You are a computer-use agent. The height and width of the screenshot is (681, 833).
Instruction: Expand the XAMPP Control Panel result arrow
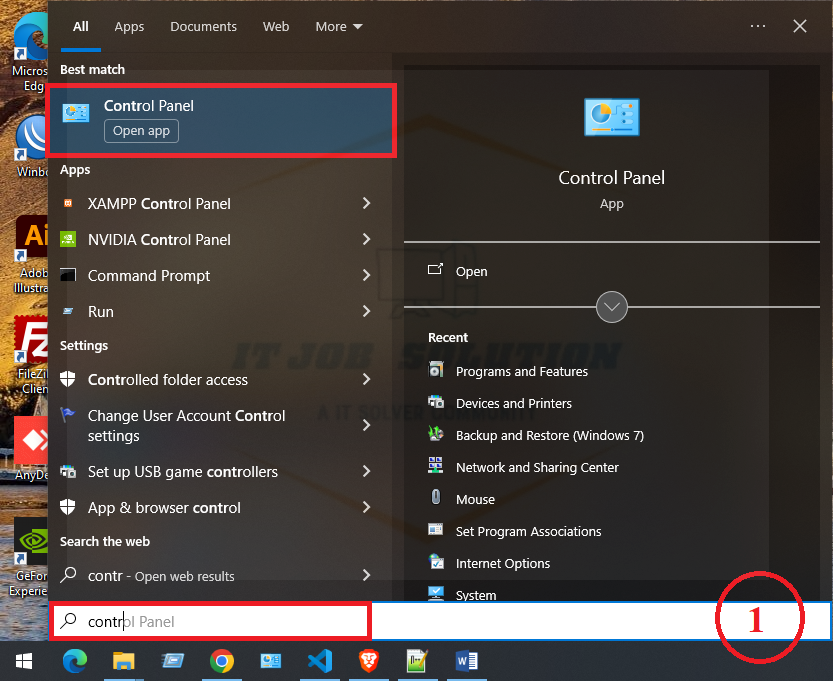[x=366, y=204]
